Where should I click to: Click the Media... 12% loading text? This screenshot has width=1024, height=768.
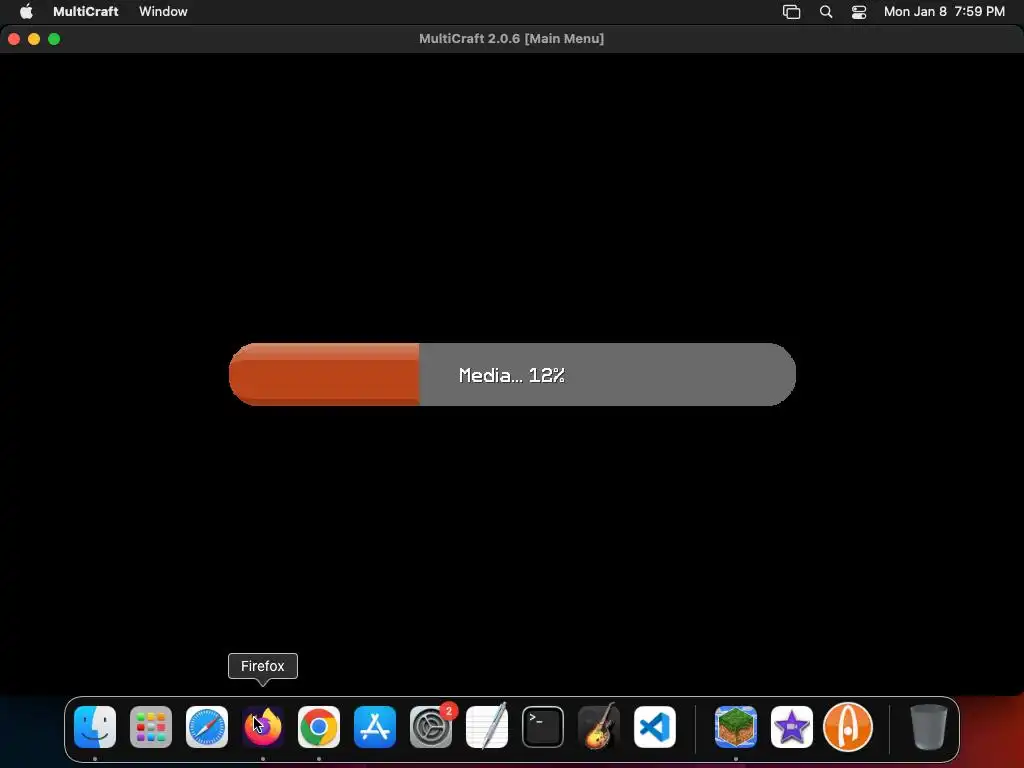tap(512, 376)
